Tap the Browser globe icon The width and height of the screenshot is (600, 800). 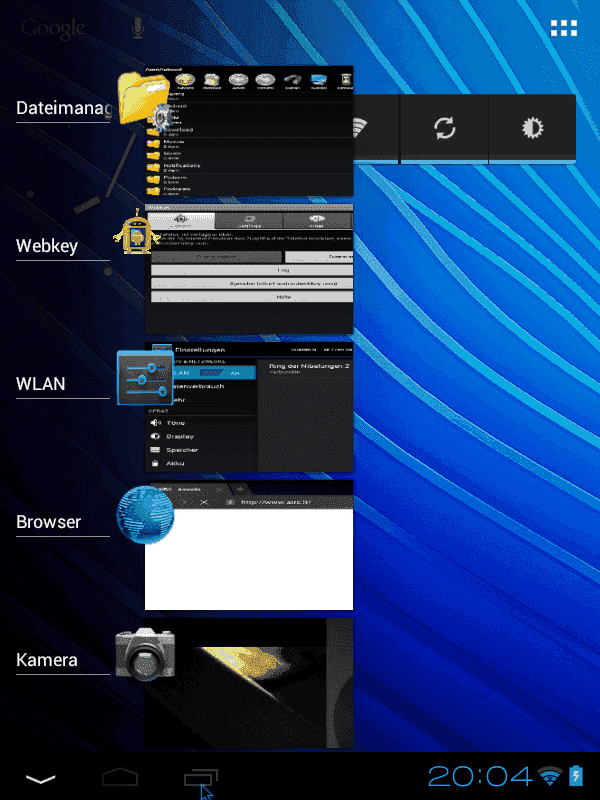point(145,514)
